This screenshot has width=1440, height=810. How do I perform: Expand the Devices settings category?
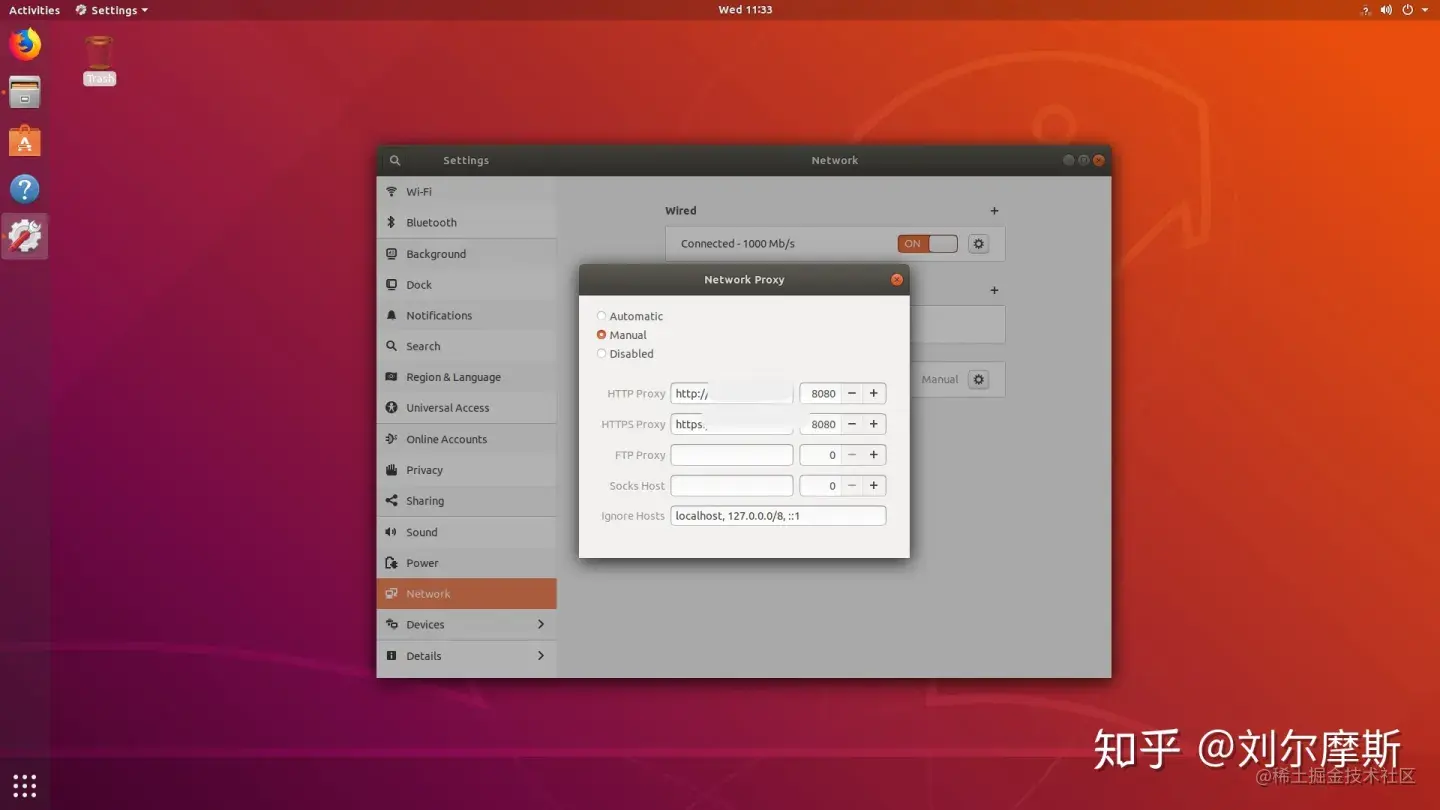coord(466,625)
